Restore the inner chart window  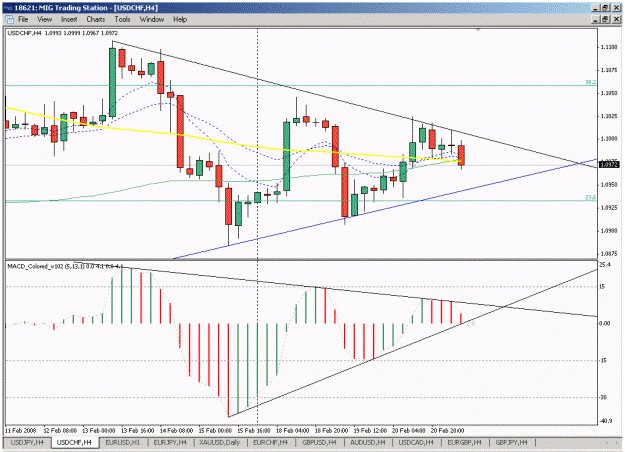[x=605, y=19]
